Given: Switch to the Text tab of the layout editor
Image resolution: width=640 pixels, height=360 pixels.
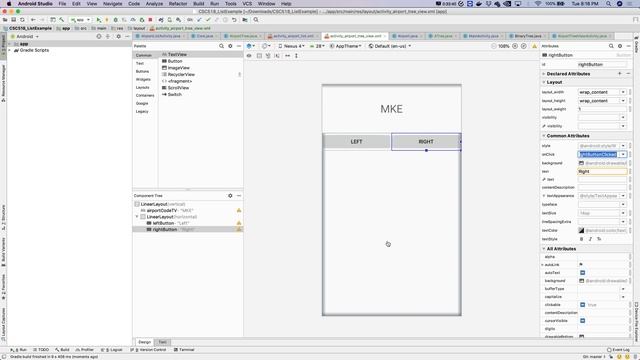Looking at the screenshot, I should coord(162,342).
